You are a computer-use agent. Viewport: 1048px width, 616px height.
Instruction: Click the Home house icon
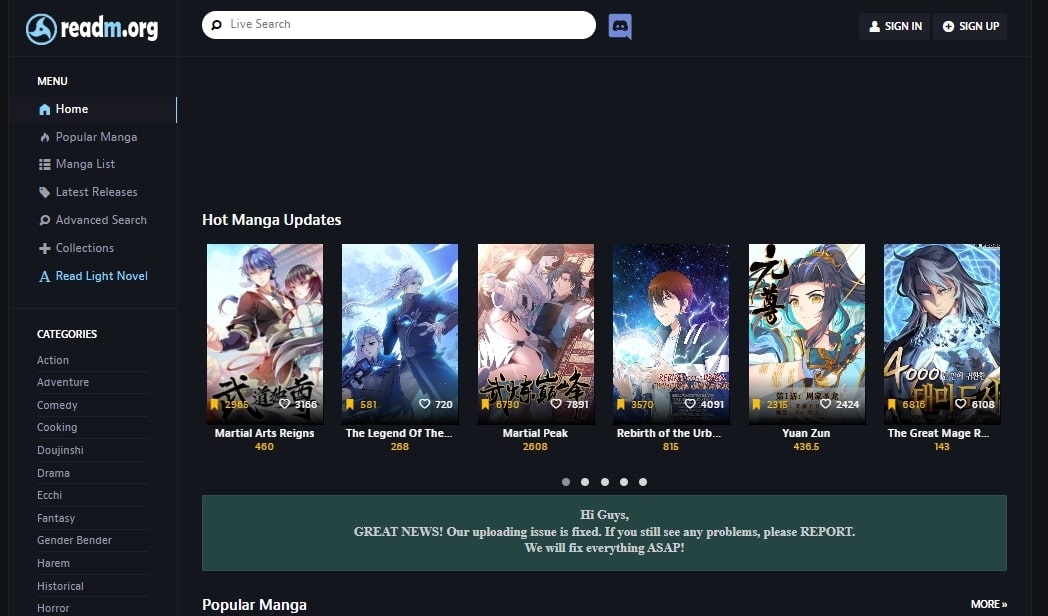[x=45, y=110]
